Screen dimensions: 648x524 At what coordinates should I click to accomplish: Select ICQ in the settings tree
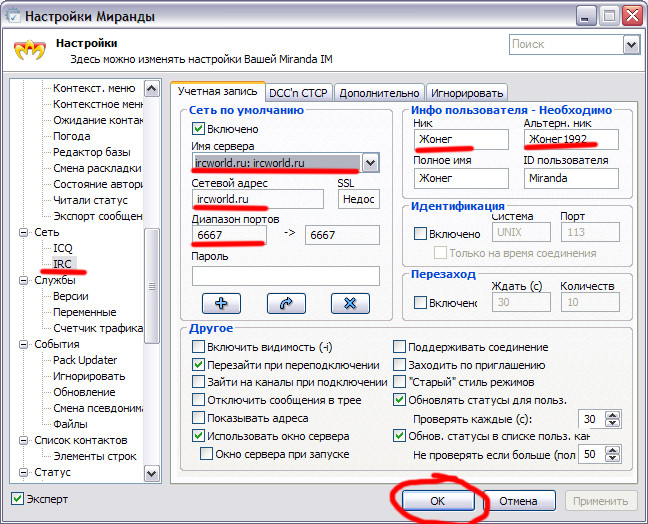pyautogui.click(x=63, y=248)
